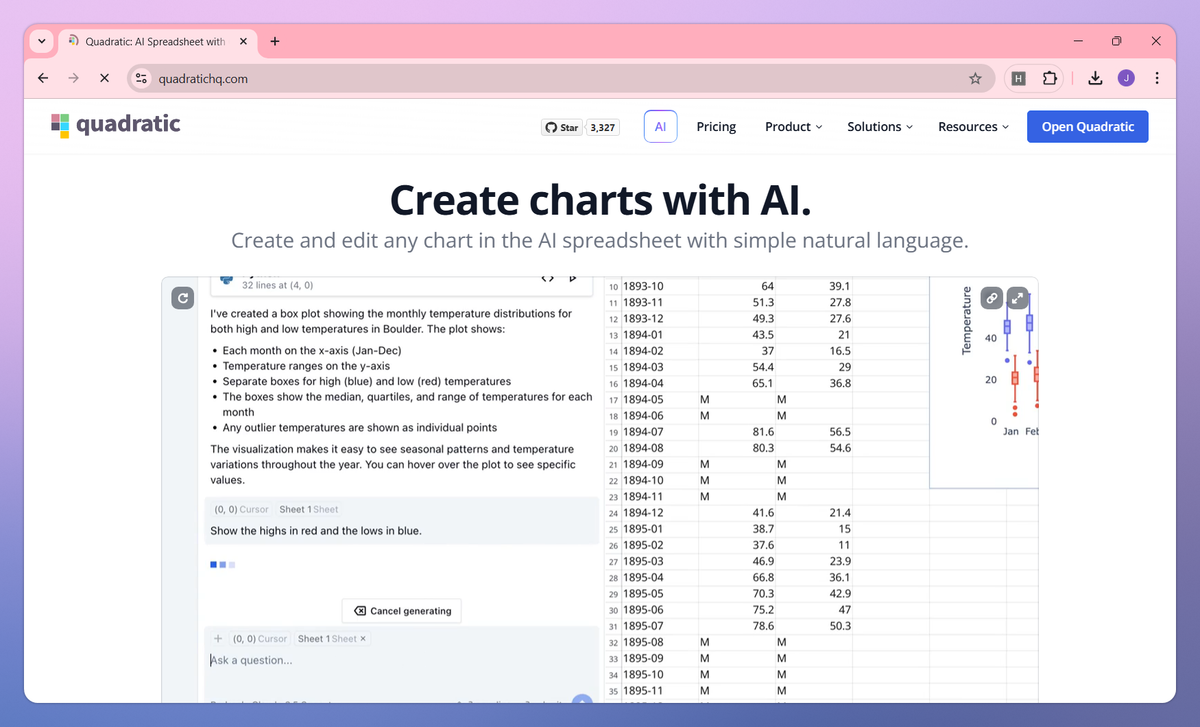This screenshot has height=727, width=1200.
Task: Select cell 1893-10 in row 10
Action: [x=660, y=286]
